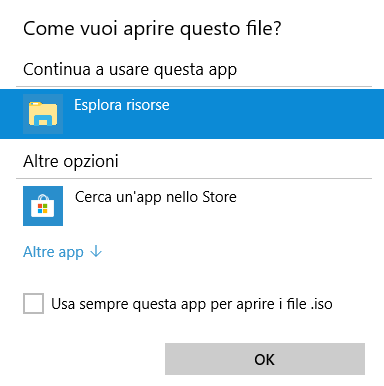This screenshot has width=384, height=386.
Task: Show more apps via Altre app
Action: (x=62, y=252)
